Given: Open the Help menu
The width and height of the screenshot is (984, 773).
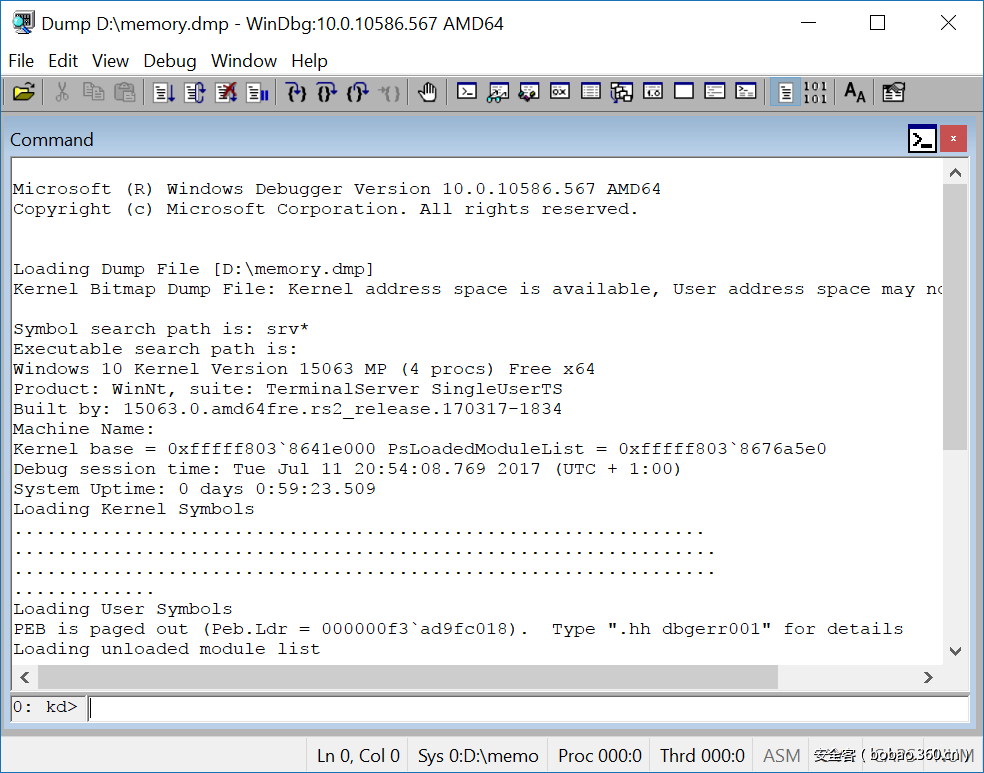Looking at the screenshot, I should point(309,61).
